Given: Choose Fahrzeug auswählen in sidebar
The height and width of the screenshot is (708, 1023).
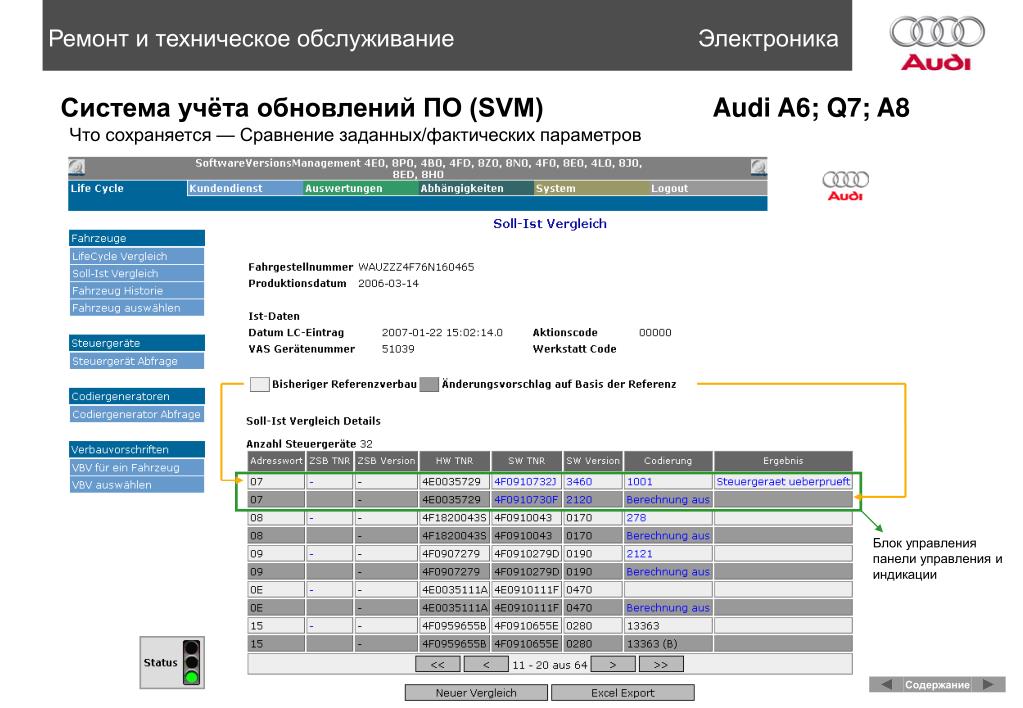Looking at the screenshot, I should tap(137, 307).
